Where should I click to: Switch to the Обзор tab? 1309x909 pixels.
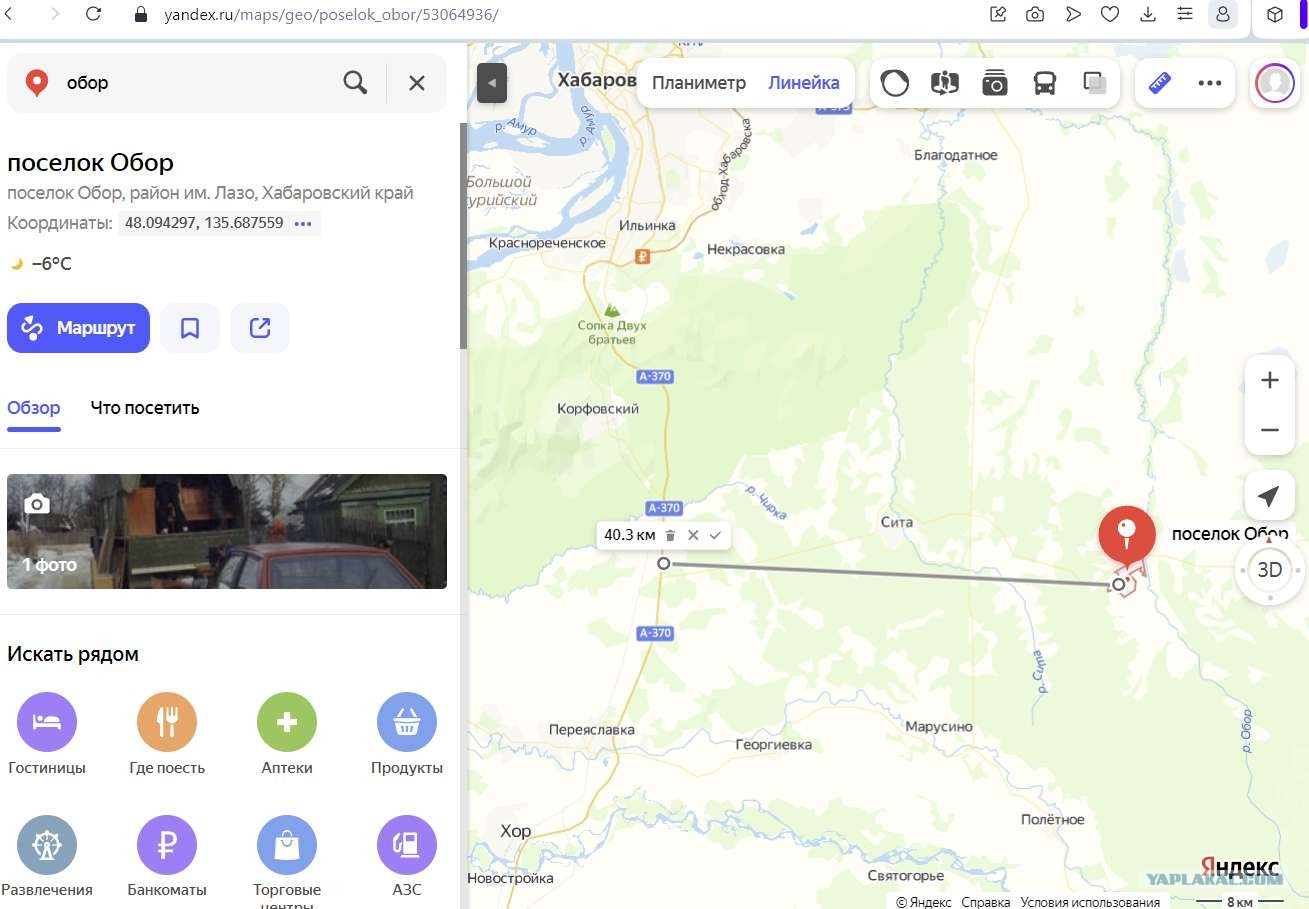(x=34, y=408)
